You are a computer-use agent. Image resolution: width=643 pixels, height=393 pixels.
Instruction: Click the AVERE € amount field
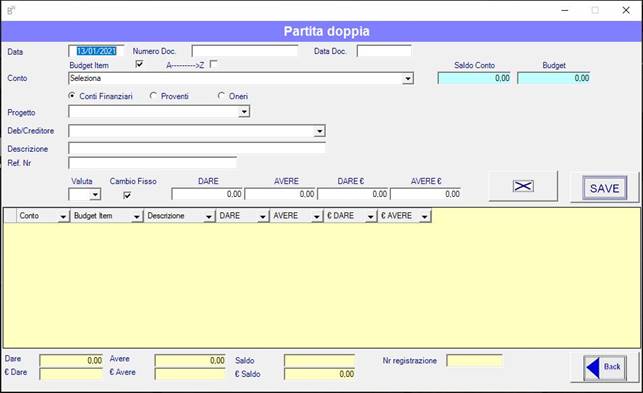click(426, 194)
